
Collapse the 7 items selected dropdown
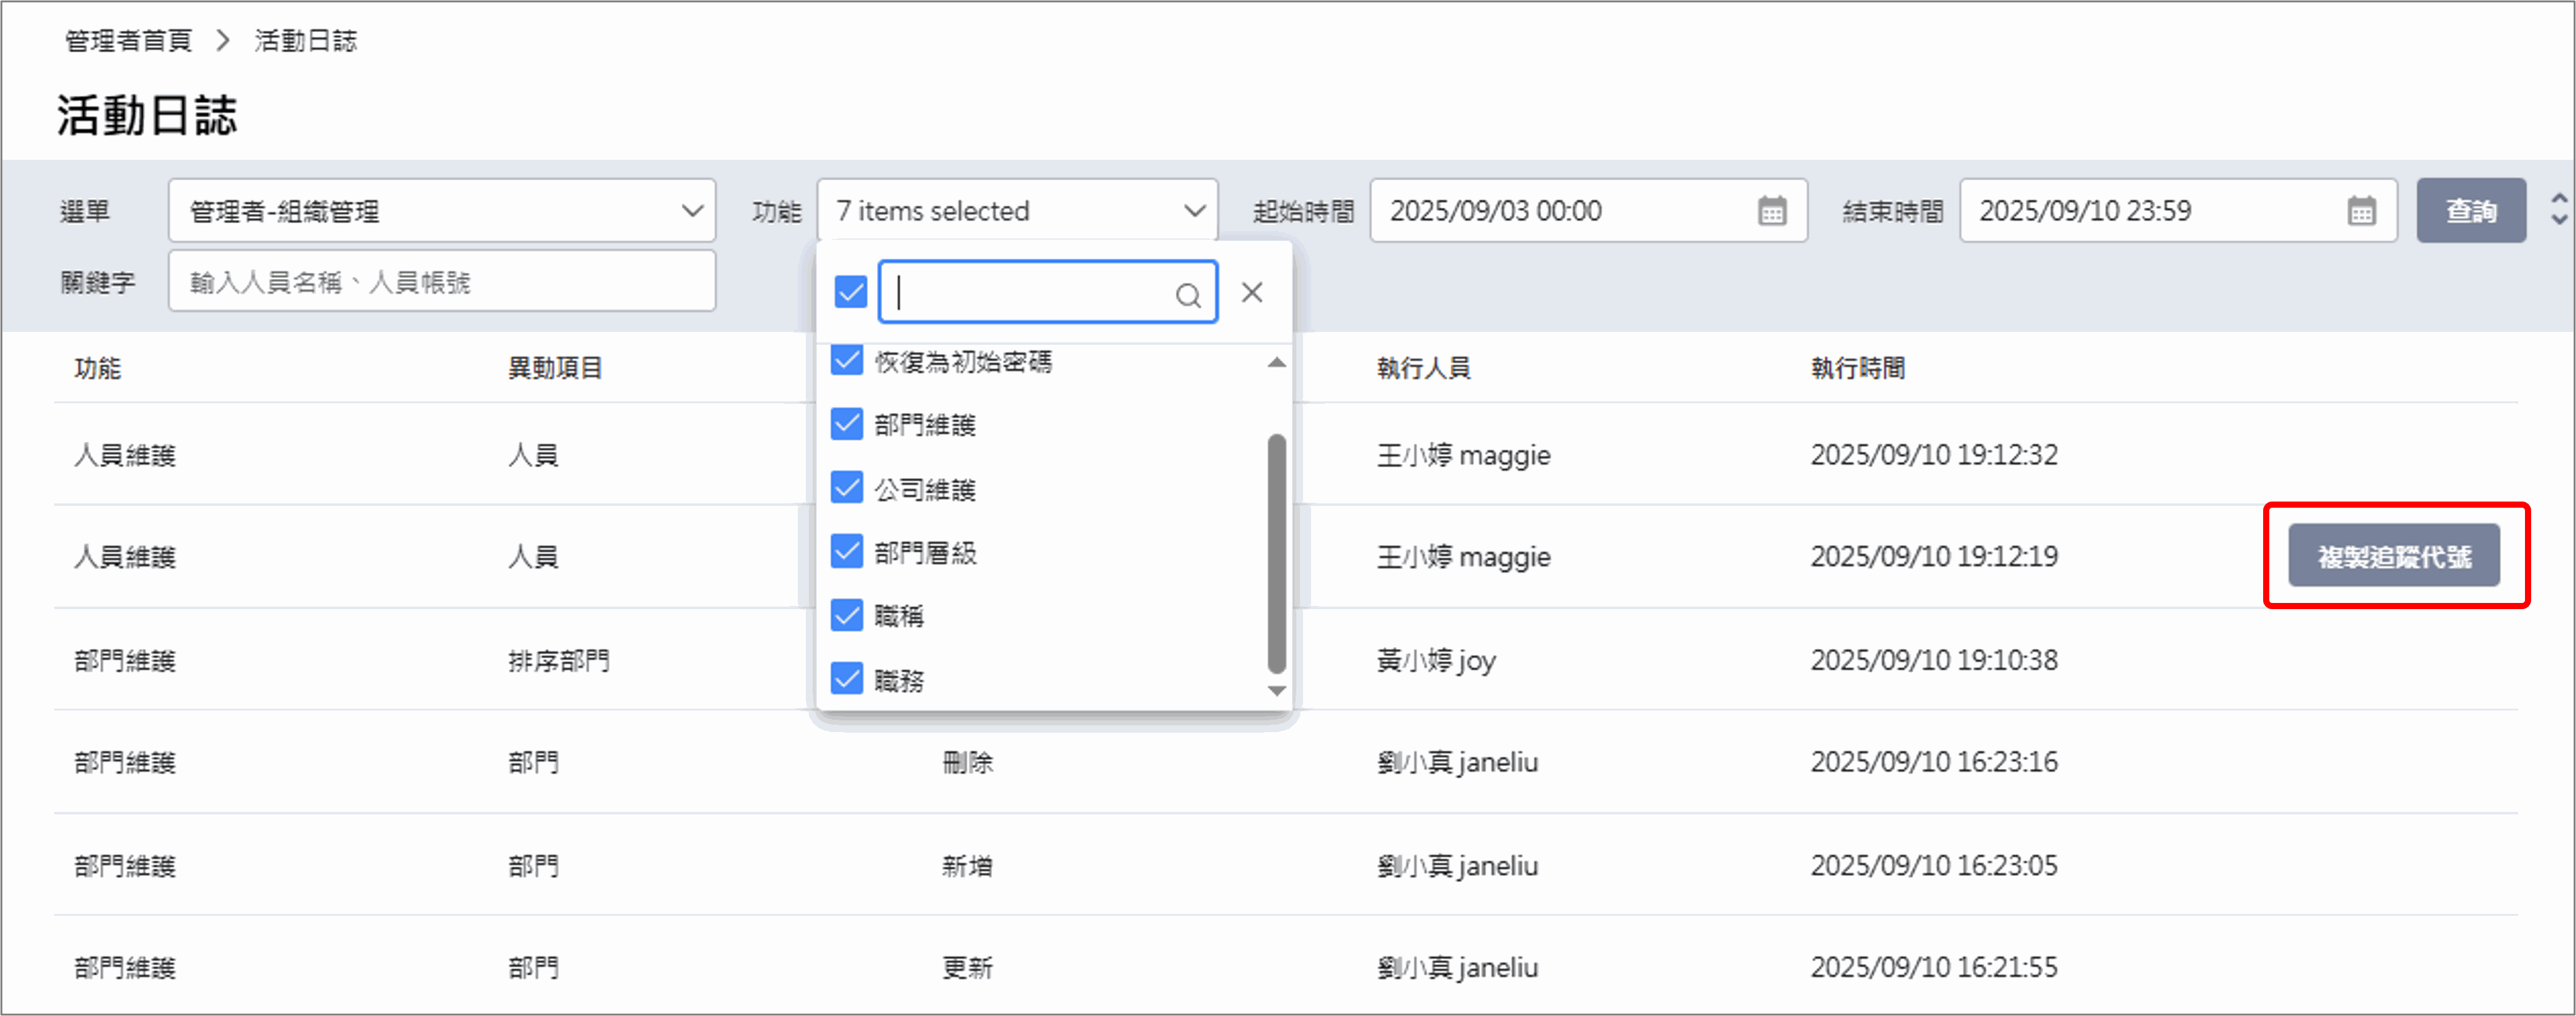click(1016, 211)
